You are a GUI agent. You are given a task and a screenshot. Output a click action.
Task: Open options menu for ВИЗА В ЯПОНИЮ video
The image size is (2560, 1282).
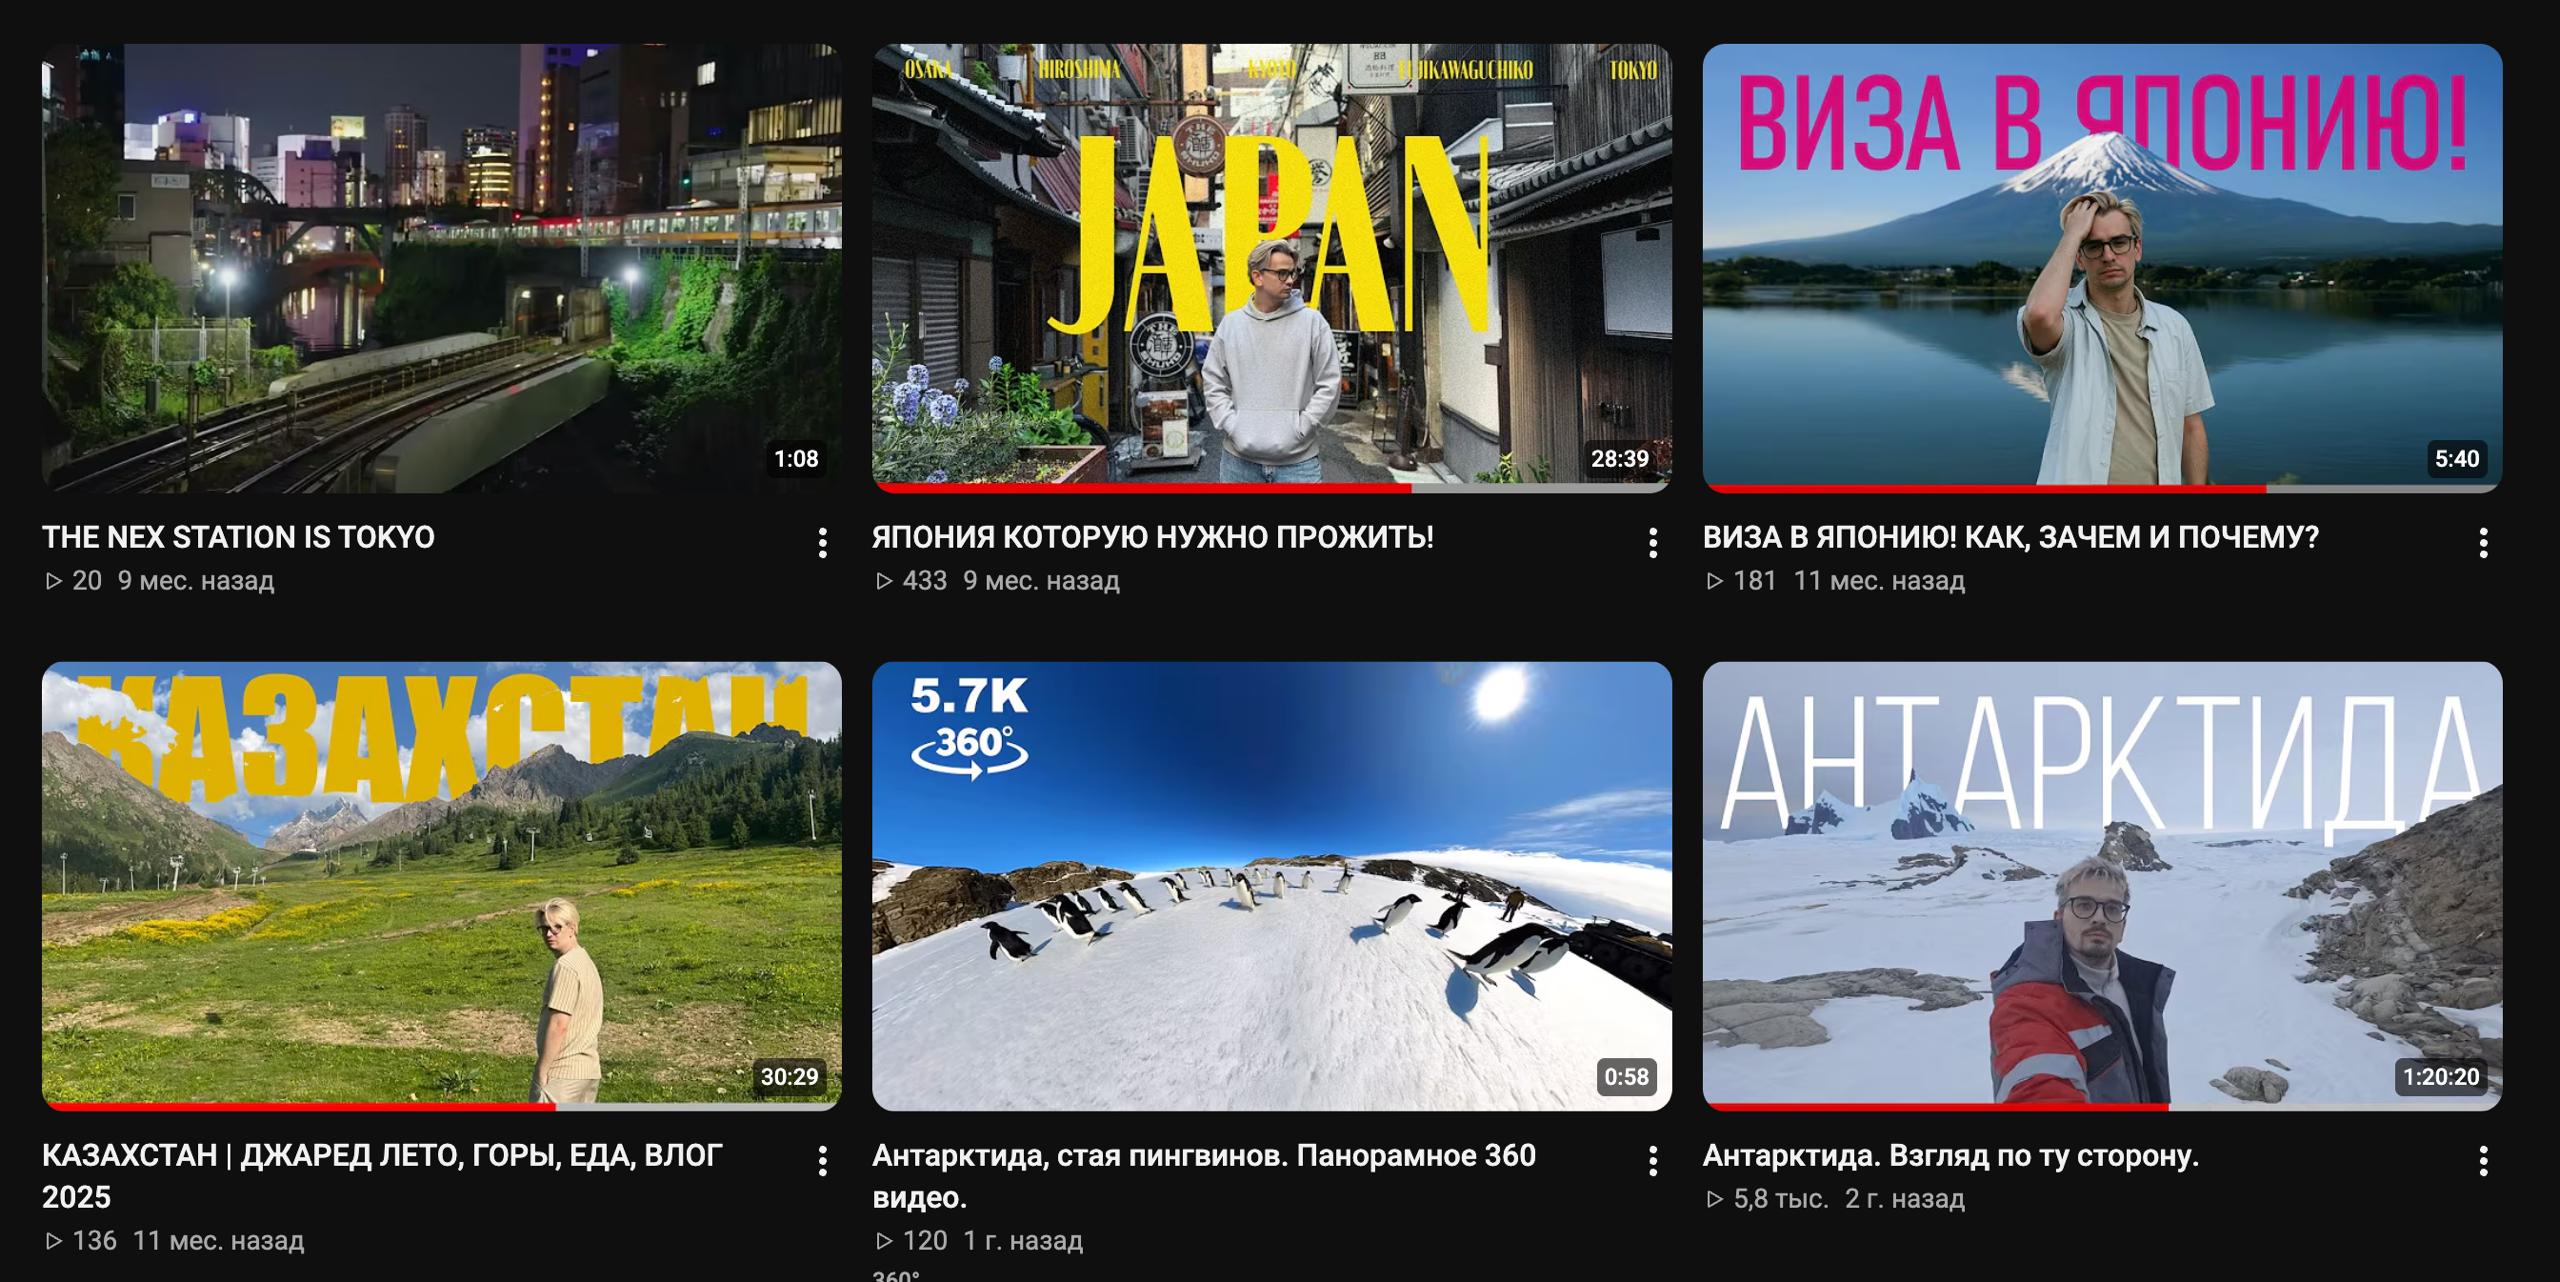pyautogui.click(x=2483, y=543)
